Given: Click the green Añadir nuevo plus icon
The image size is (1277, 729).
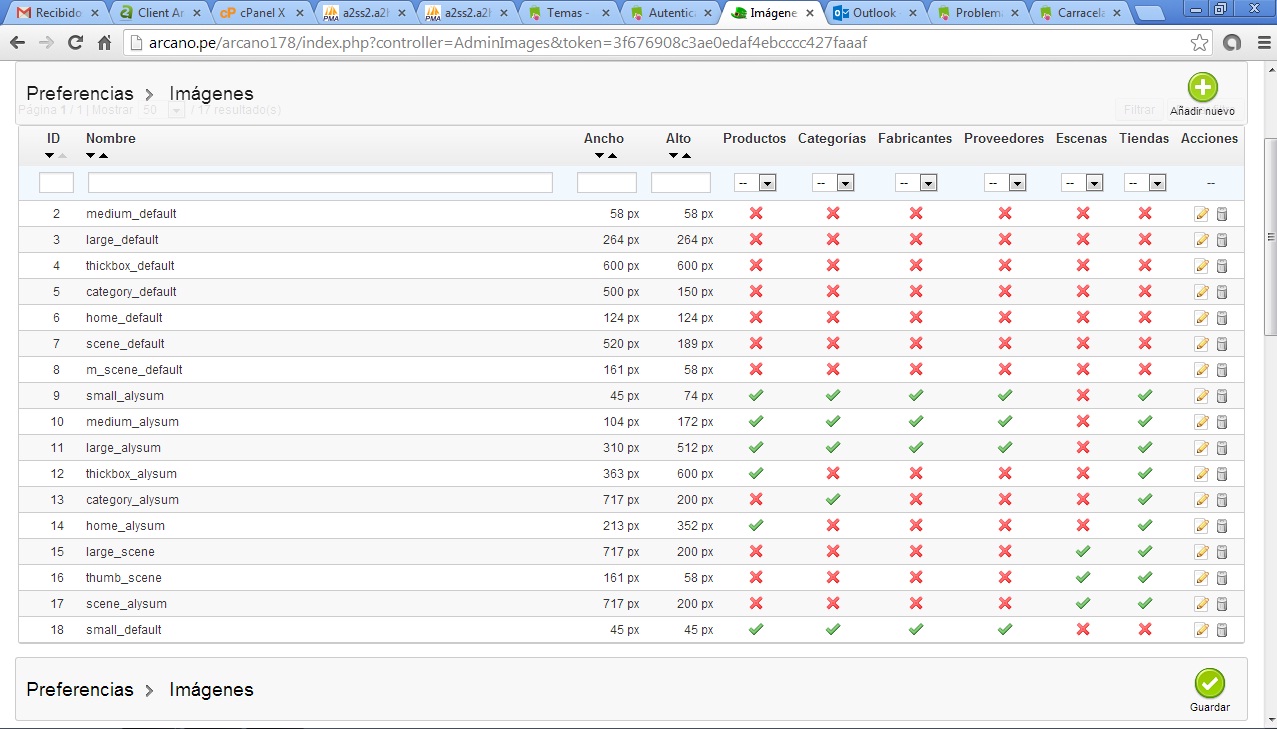Looking at the screenshot, I should [1203, 88].
